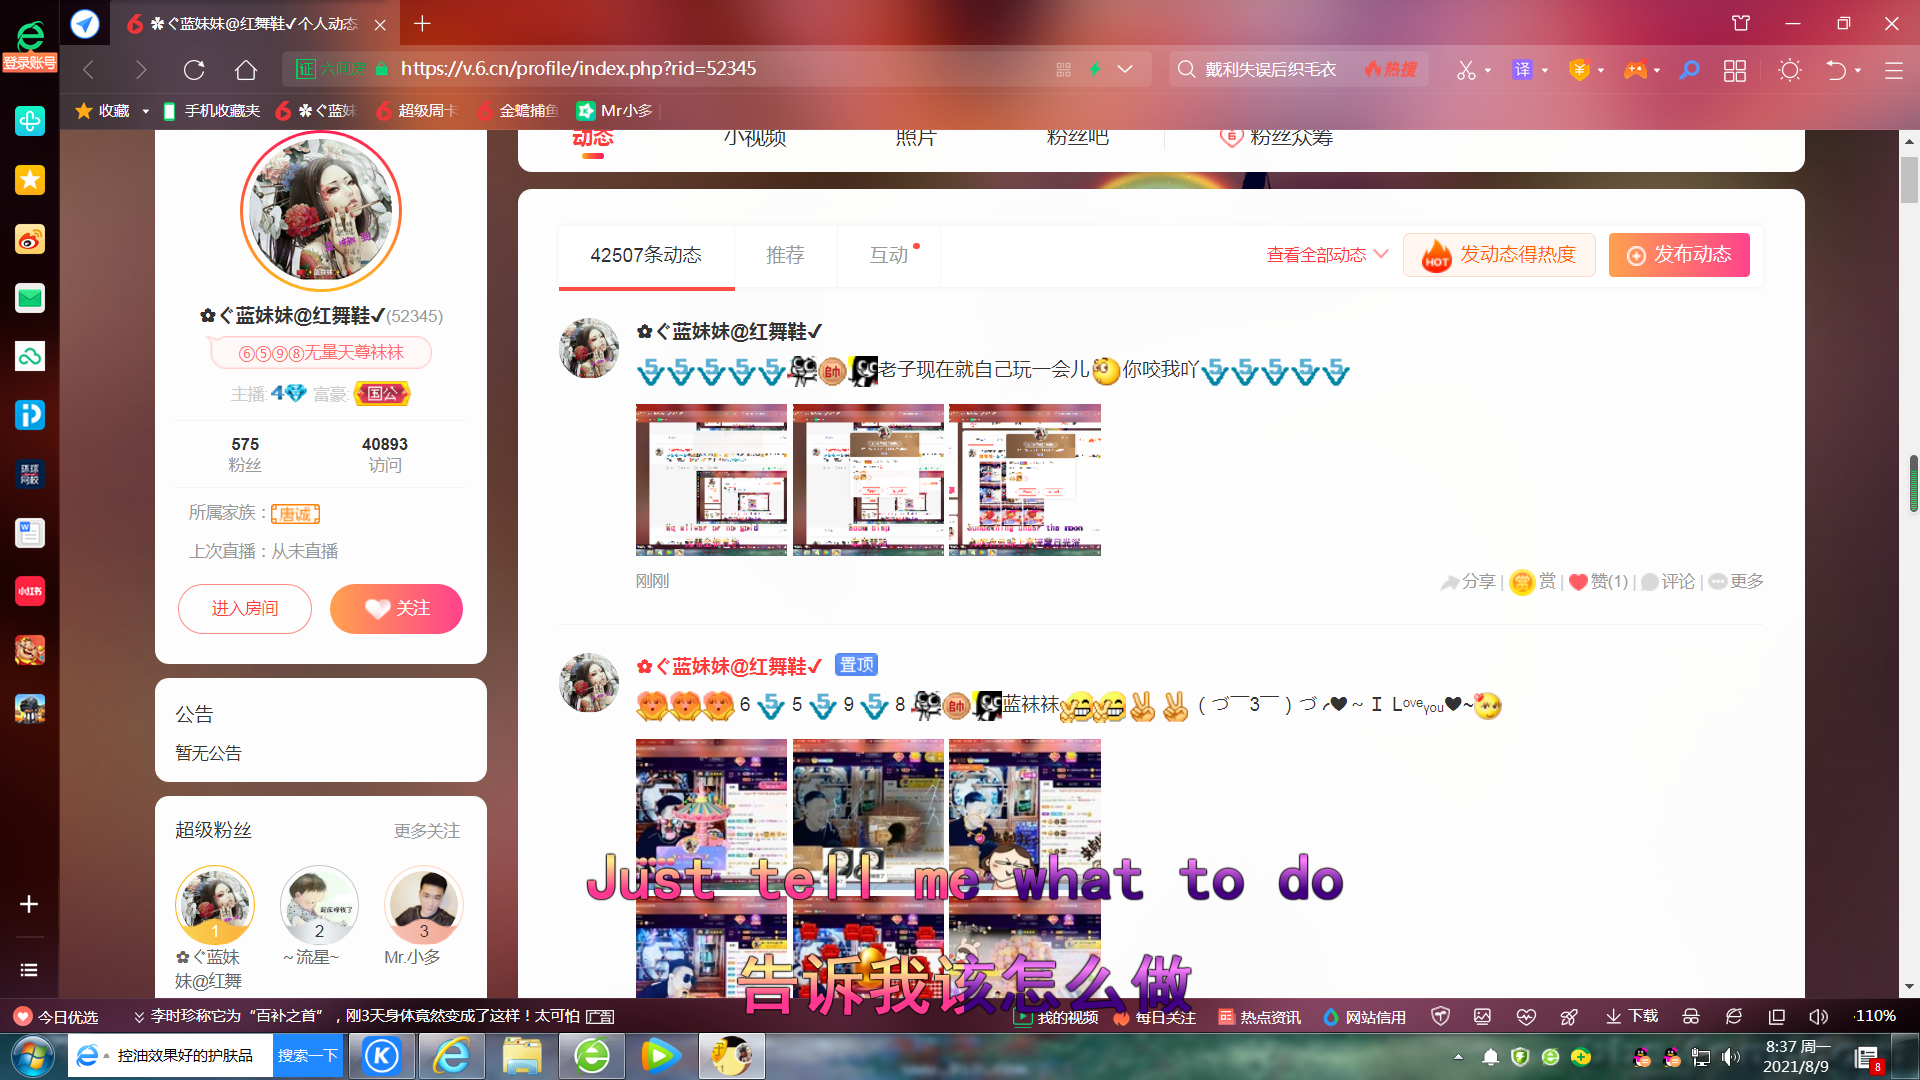Screen dimensions: 1920x1080
Task: Open the browser hamburger menu
Action: pyautogui.click(x=1894, y=70)
